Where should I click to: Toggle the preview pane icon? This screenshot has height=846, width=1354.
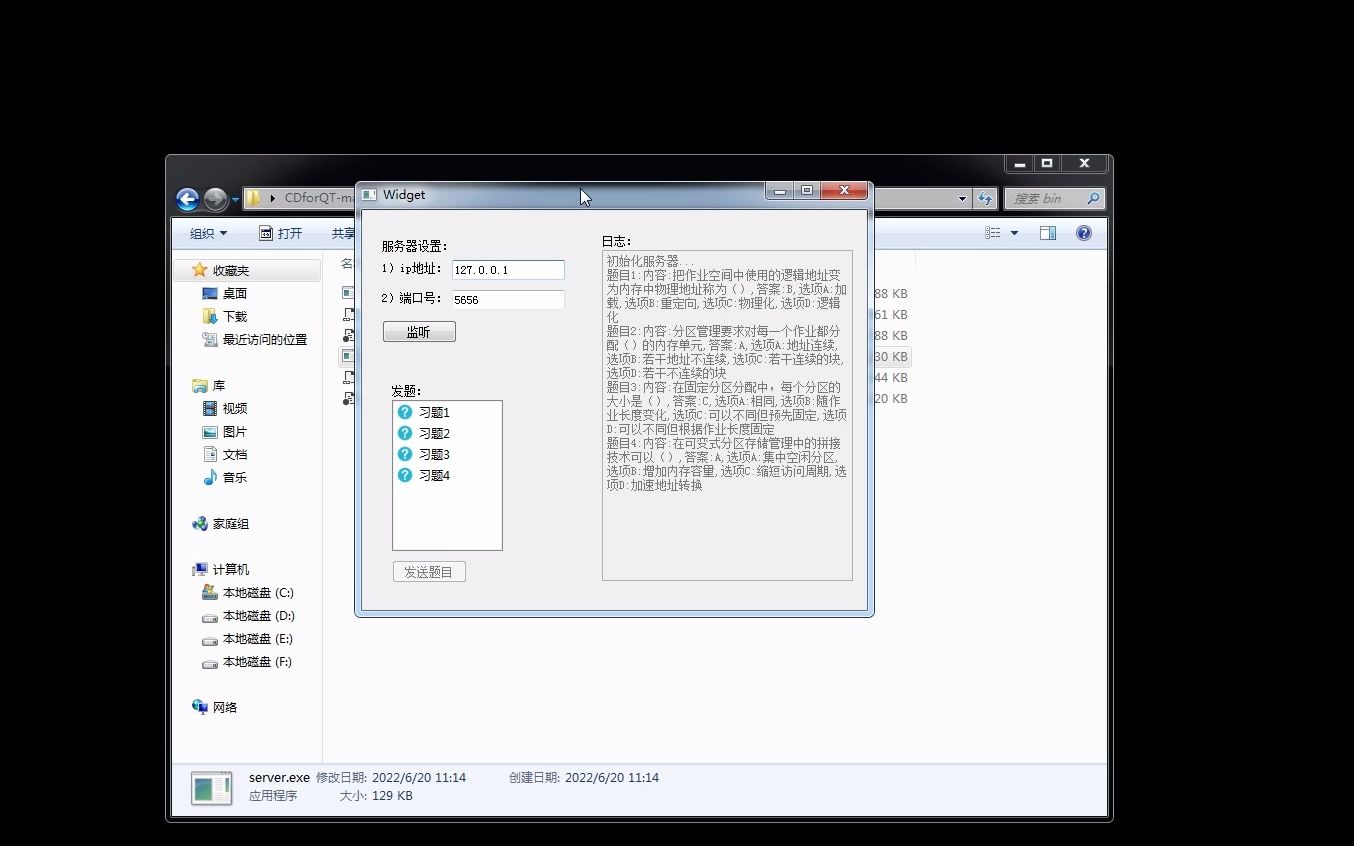(1048, 233)
